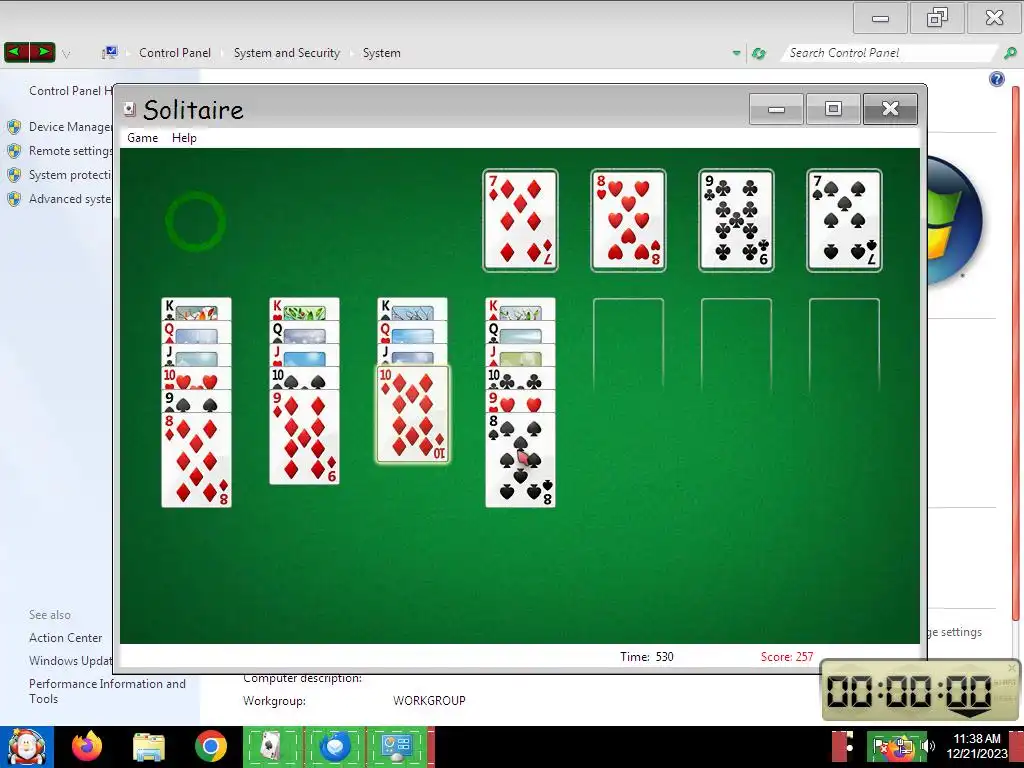1024x768 pixels.
Task: Click the black Jack above the 10 of diamonds
Action: [412, 355]
